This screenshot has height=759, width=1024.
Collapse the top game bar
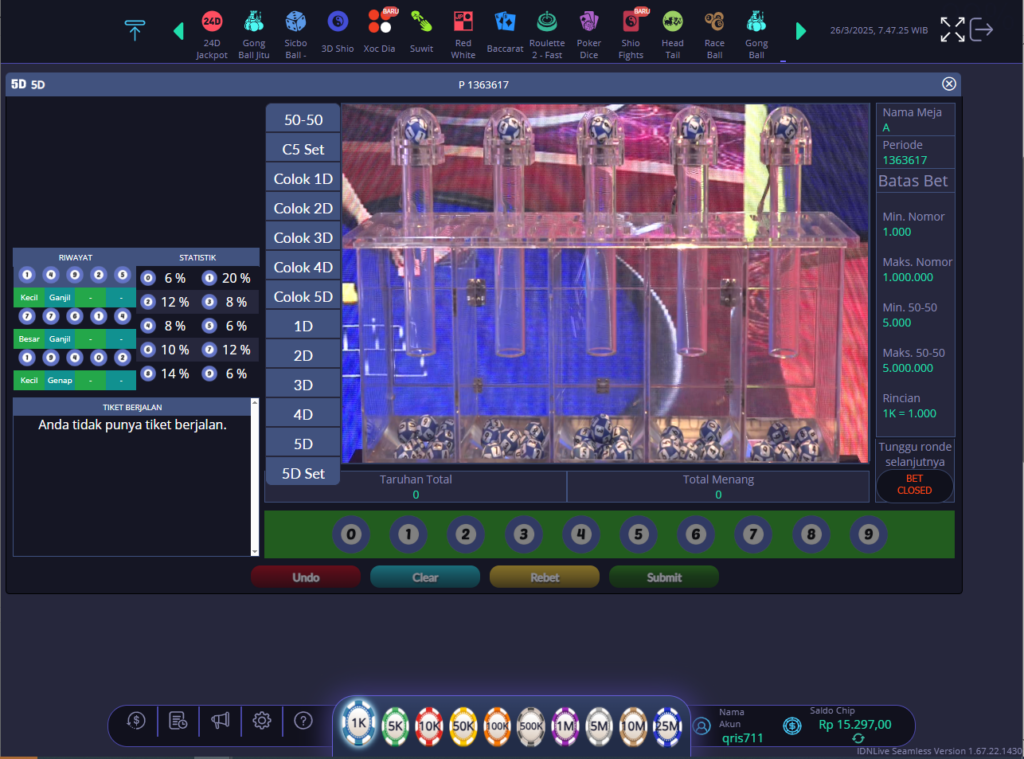click(x=135, y=30)
